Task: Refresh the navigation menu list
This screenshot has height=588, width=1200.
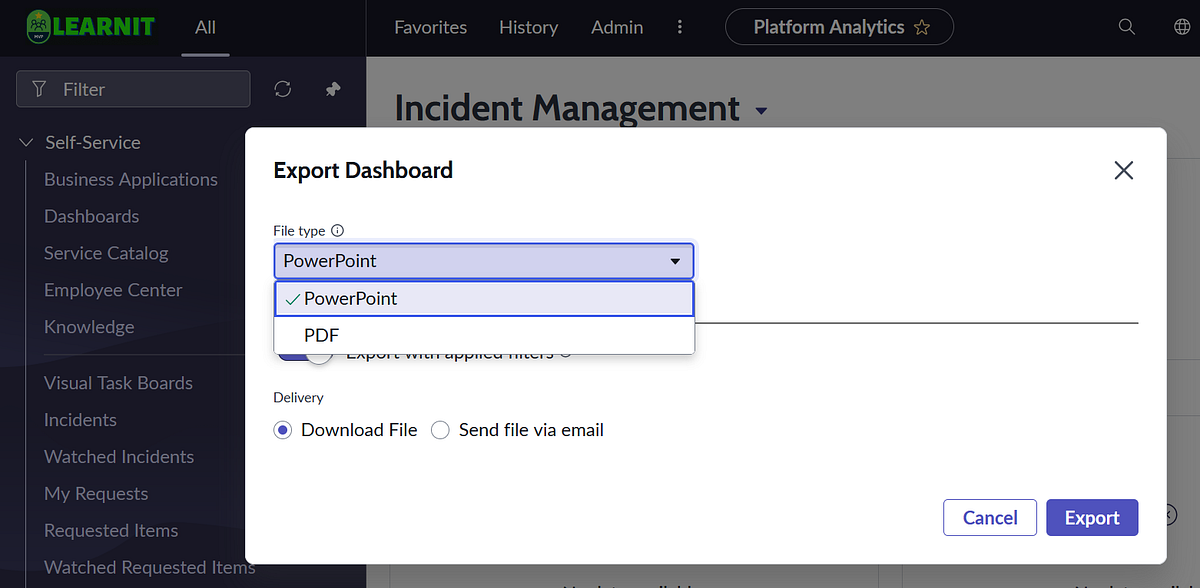Action: [282, 89]
